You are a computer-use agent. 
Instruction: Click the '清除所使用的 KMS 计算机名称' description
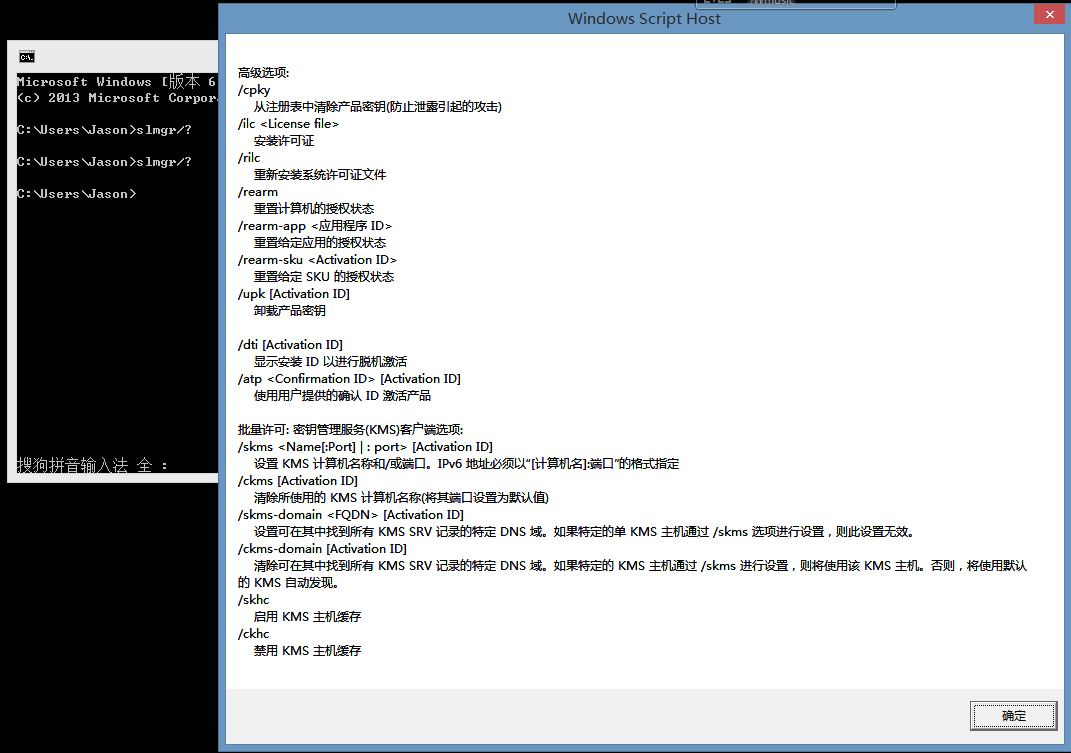point(401,497)
